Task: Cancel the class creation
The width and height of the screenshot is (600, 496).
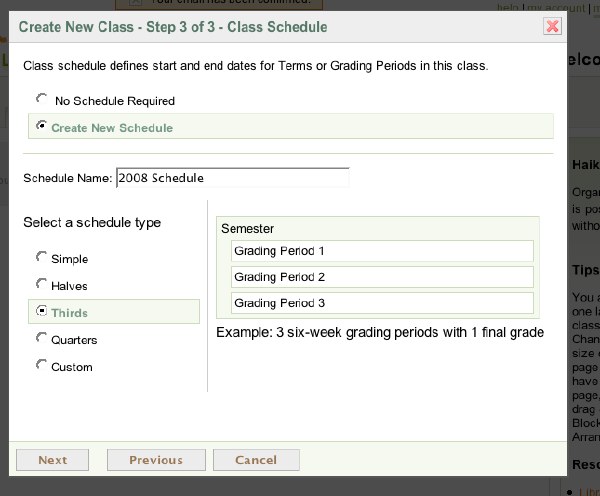Action: pyautogui.click(x=256, y=460)
